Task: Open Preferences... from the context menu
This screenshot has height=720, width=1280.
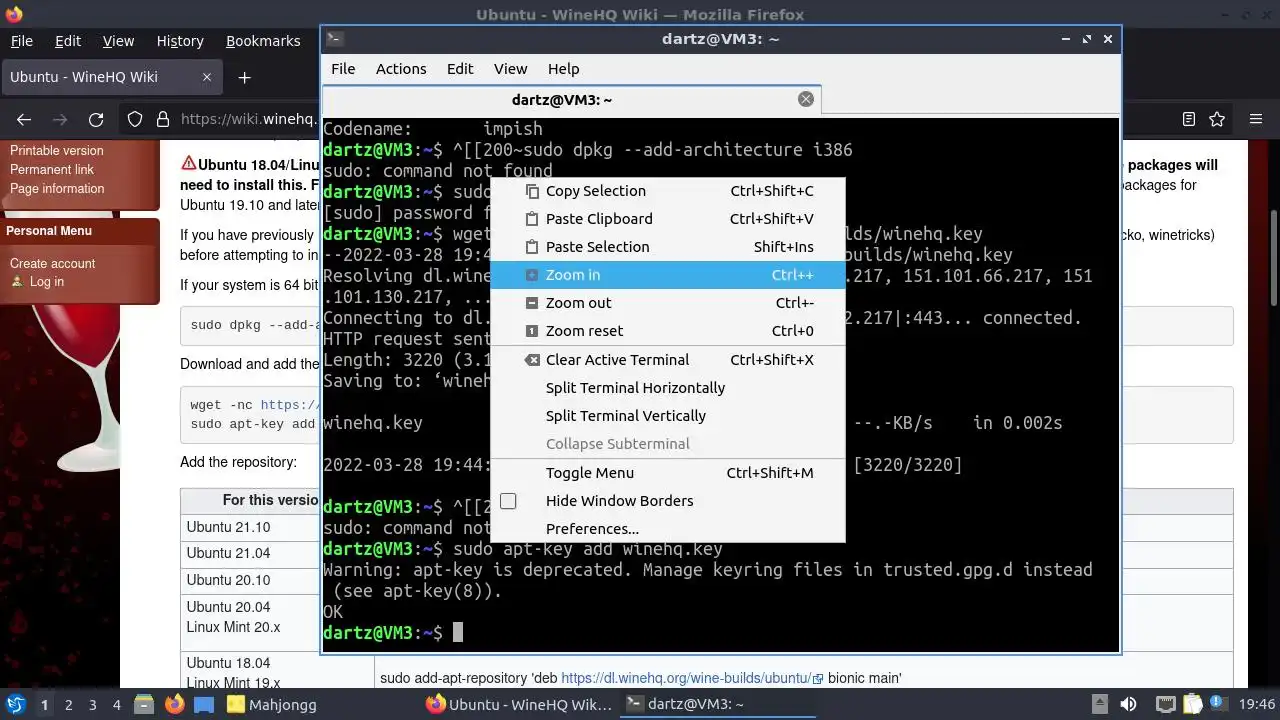Action: [667, 529]
